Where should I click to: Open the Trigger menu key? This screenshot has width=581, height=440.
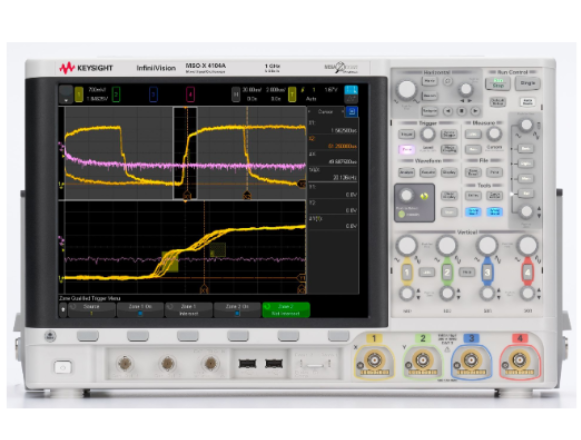406,134
